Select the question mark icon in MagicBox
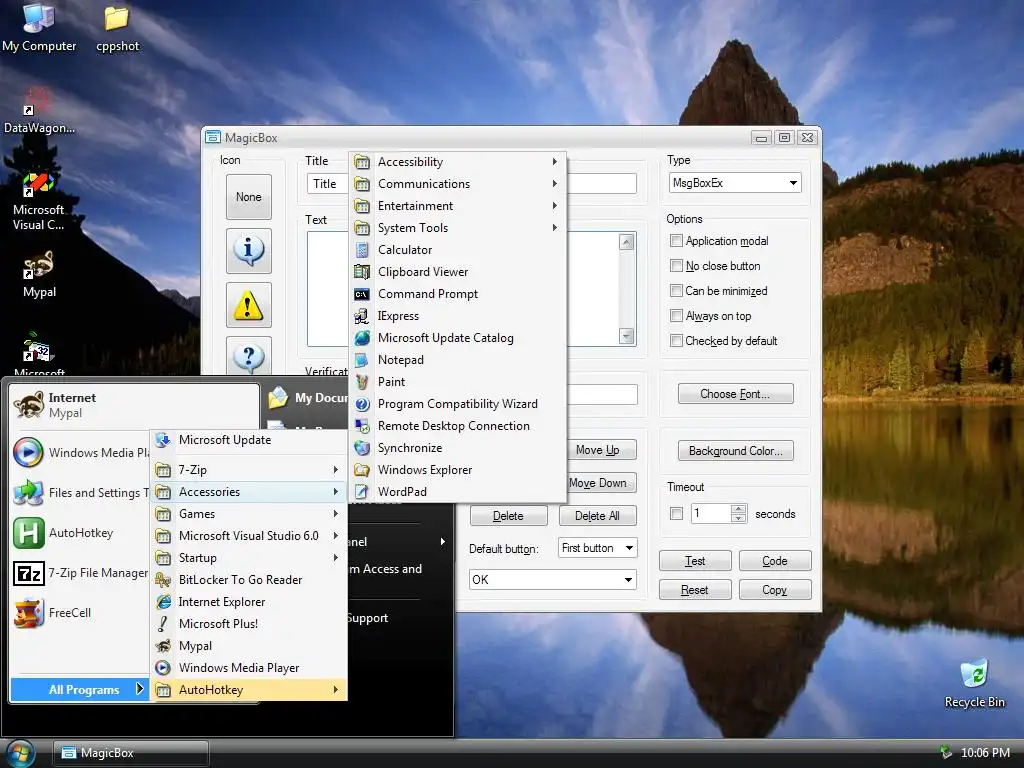This screenshot has height=768, width=1024. 249,356
